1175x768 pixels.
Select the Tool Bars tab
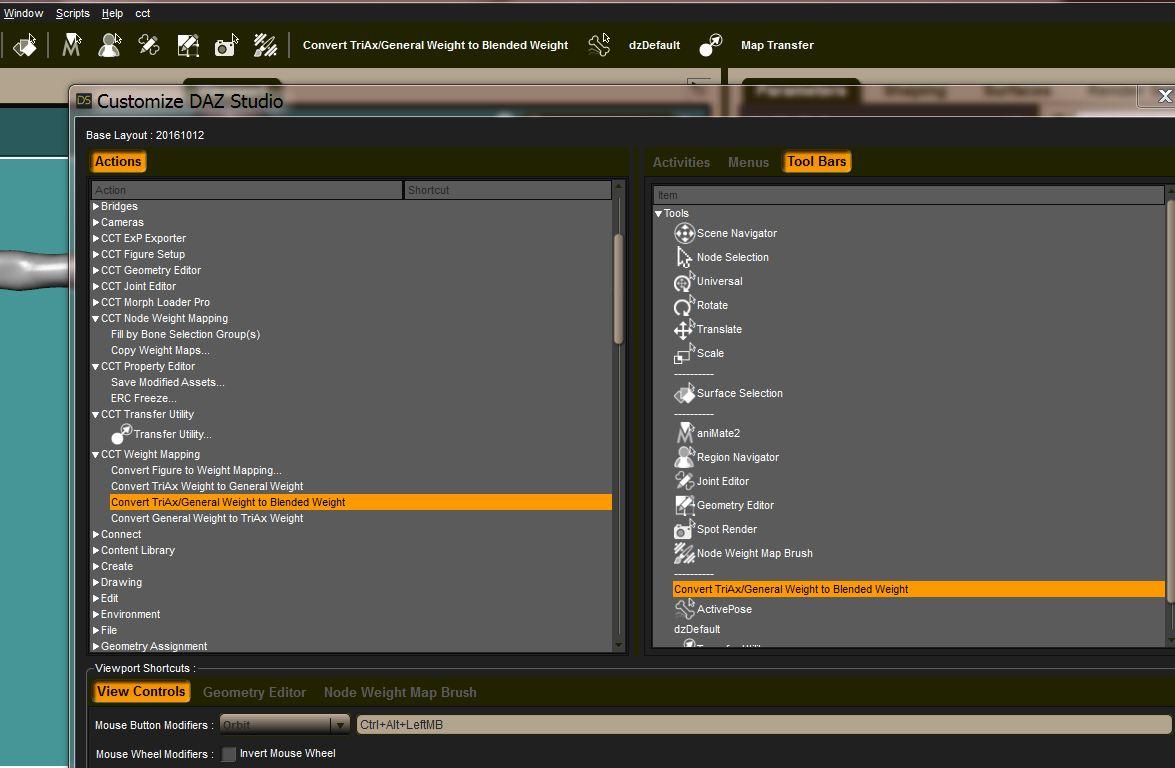click(816, 162)
